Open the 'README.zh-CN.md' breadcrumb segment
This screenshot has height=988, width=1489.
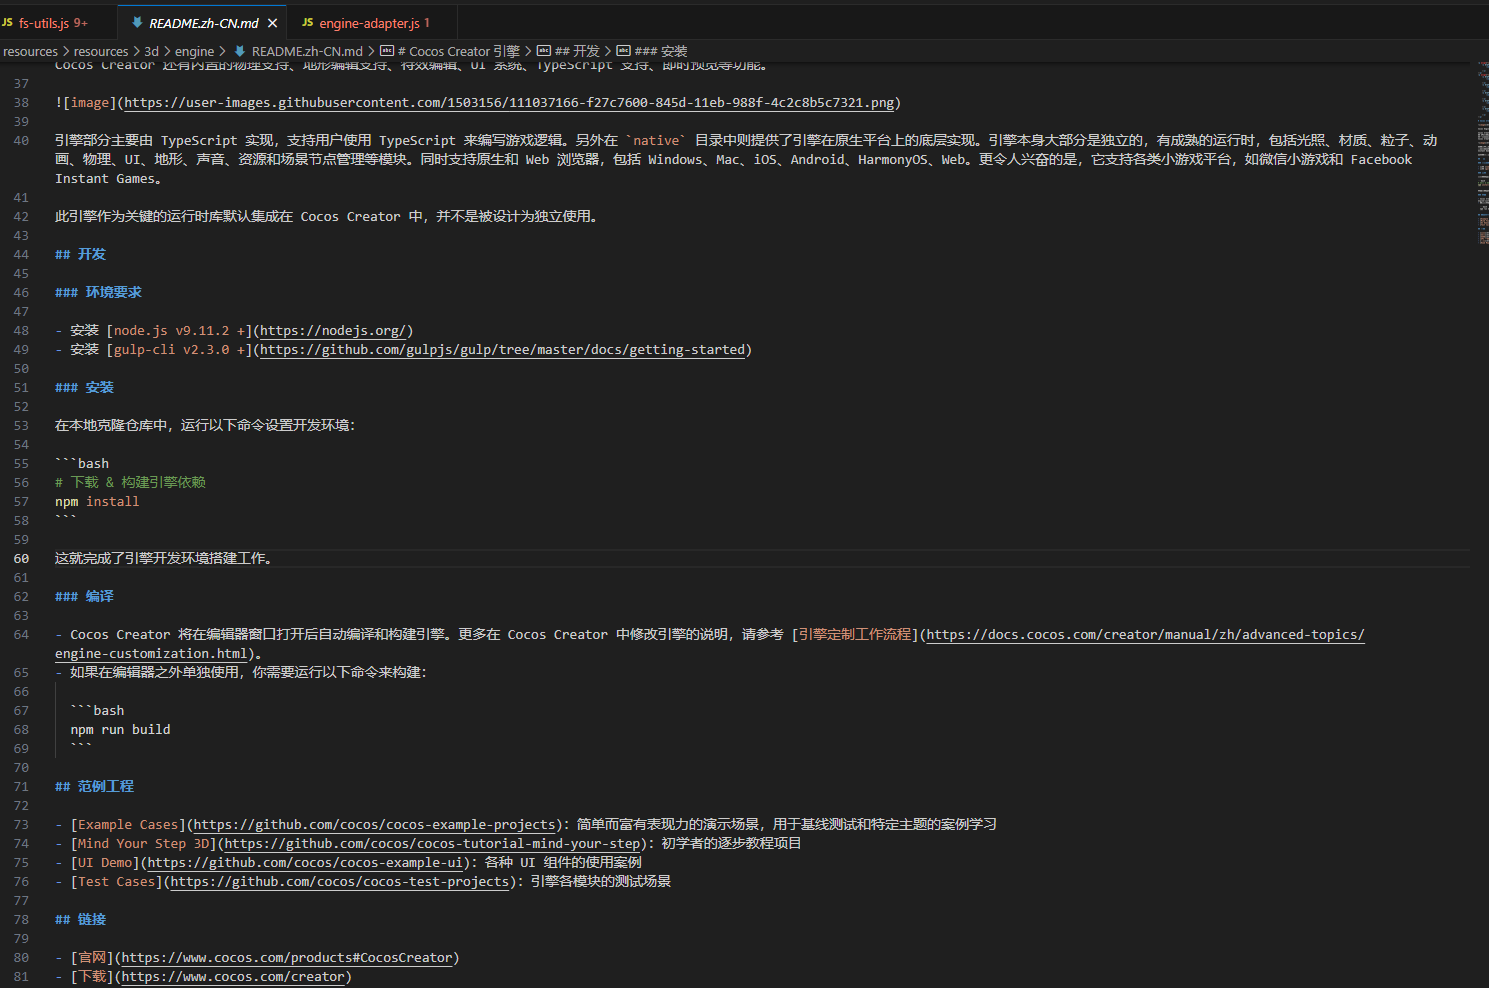pyautogui.click(x=307, y=51)
